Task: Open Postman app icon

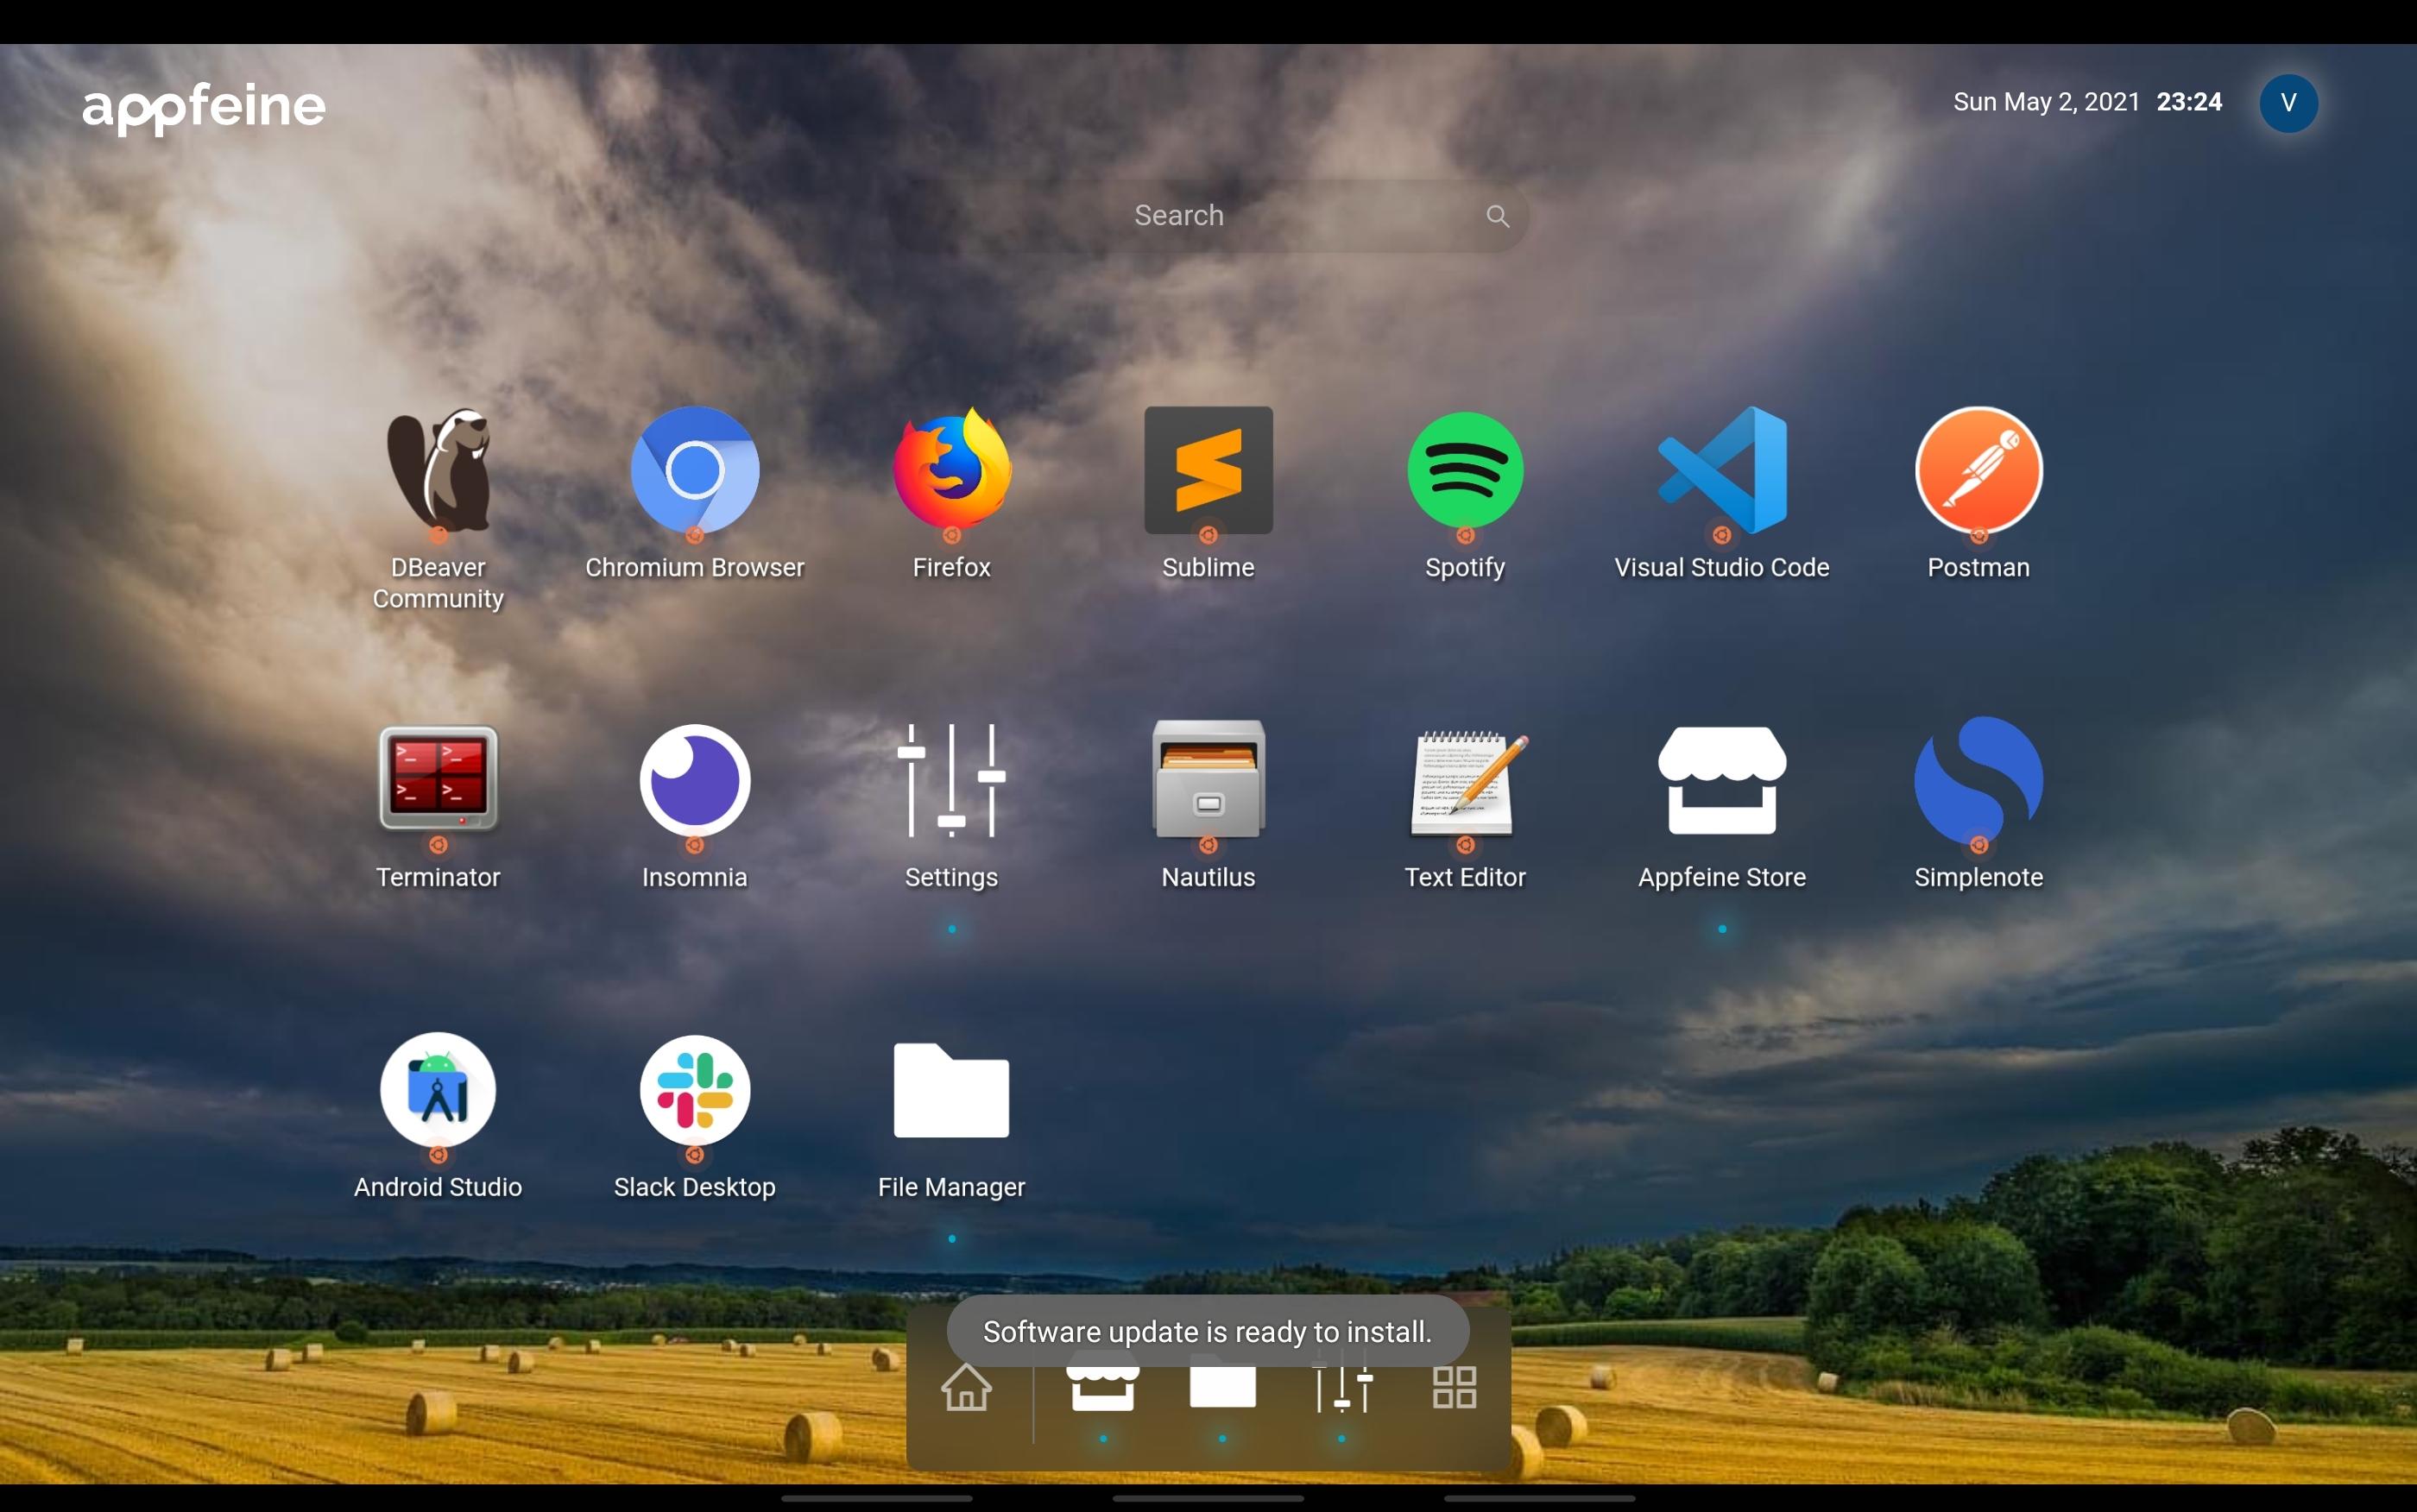Action: 1978,470
